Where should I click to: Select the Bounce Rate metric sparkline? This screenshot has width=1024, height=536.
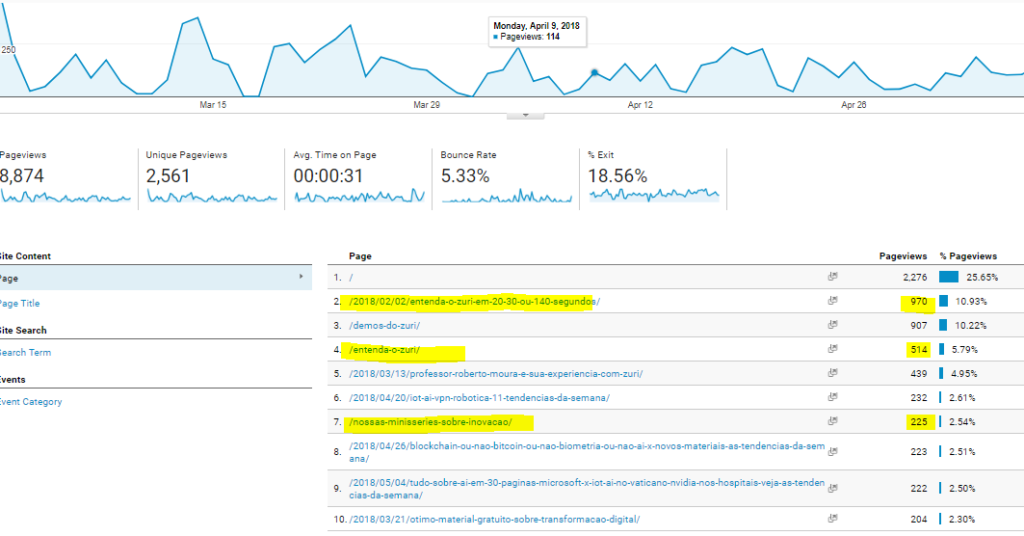click(506, 195)
